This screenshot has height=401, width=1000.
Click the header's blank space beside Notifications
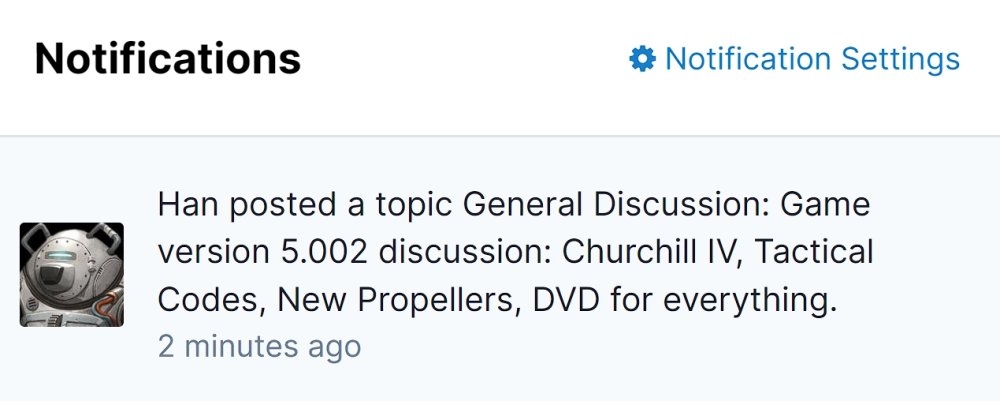click(x=460, y=59)
